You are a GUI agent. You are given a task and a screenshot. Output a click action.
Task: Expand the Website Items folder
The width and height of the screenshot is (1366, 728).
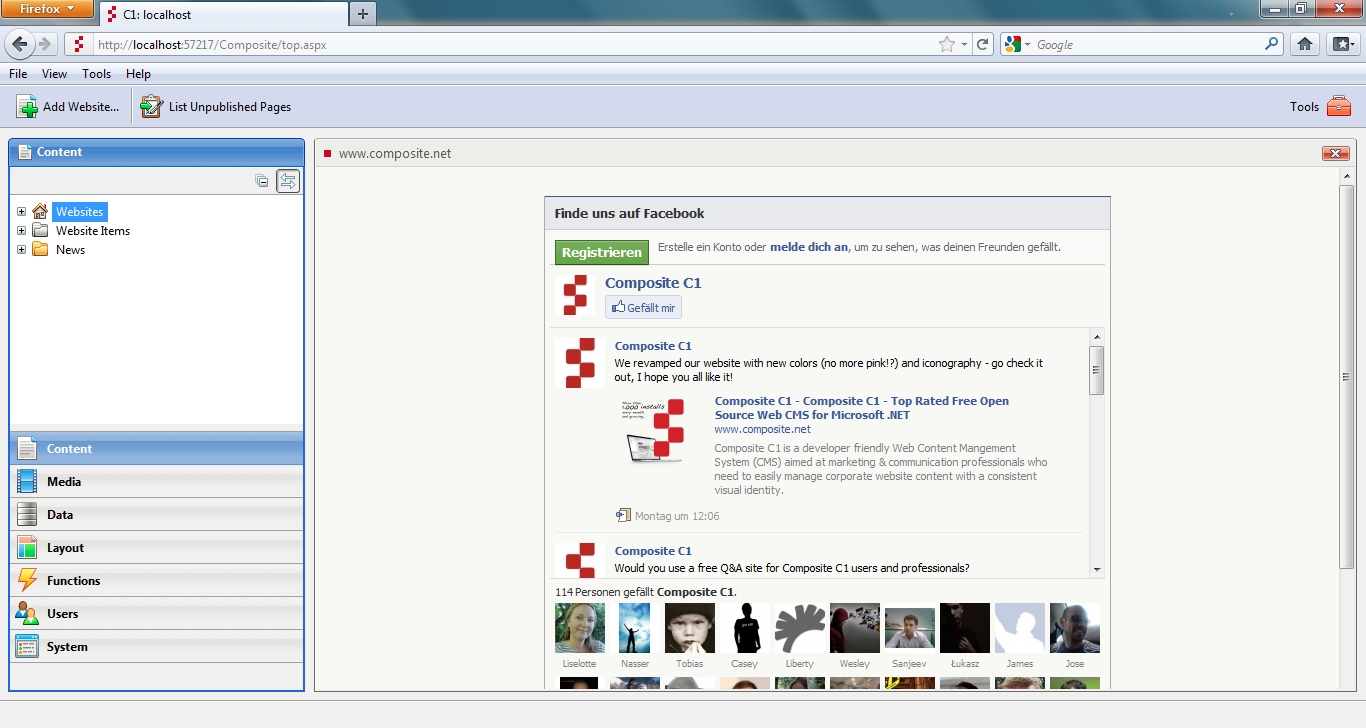click(x=21, y=231)
